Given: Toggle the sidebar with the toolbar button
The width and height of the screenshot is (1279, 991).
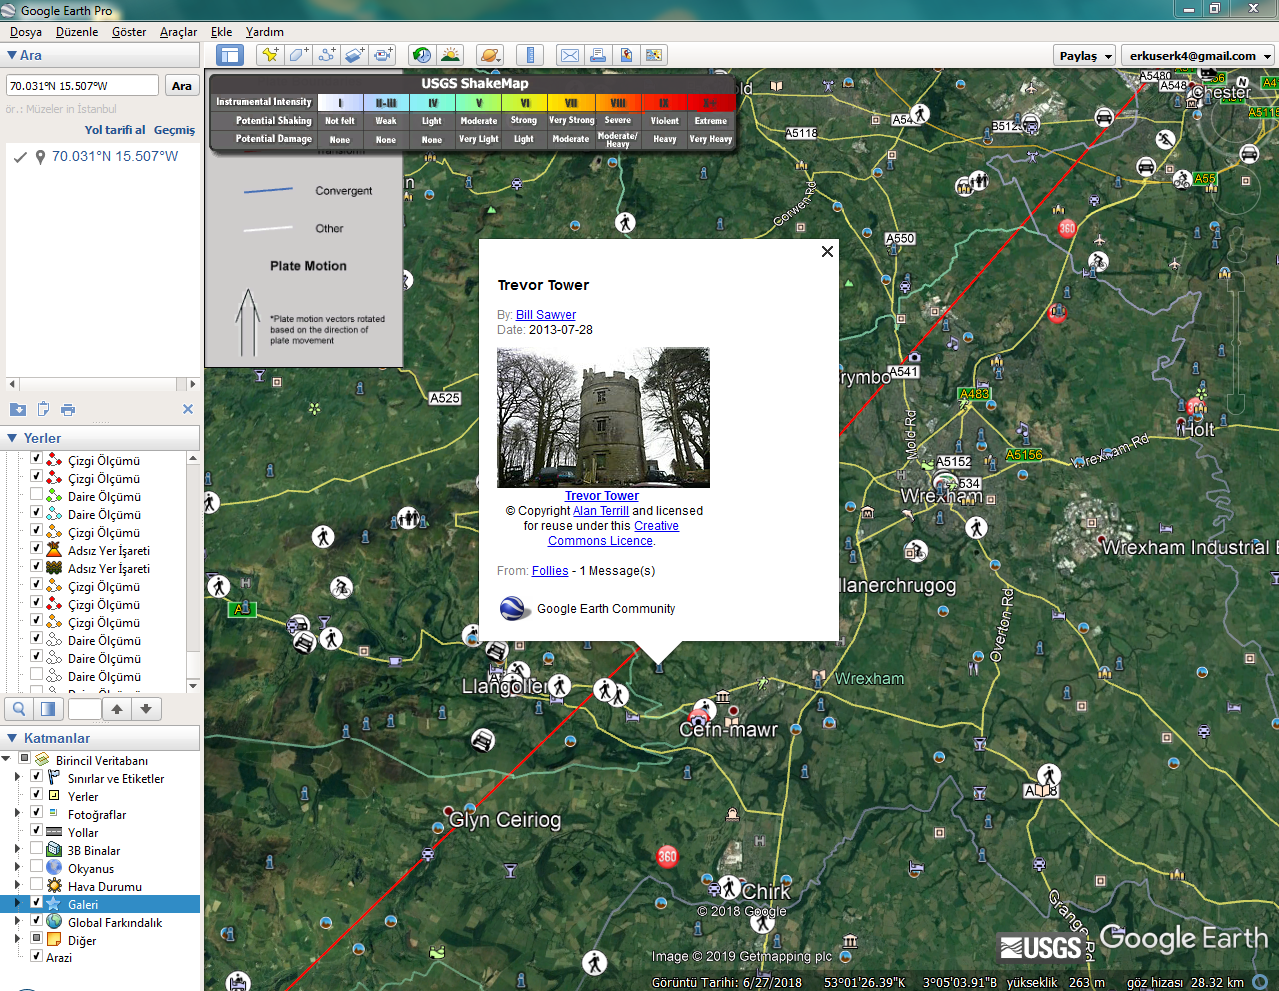Looking at the screenshot, I should [x=230, y=55].
